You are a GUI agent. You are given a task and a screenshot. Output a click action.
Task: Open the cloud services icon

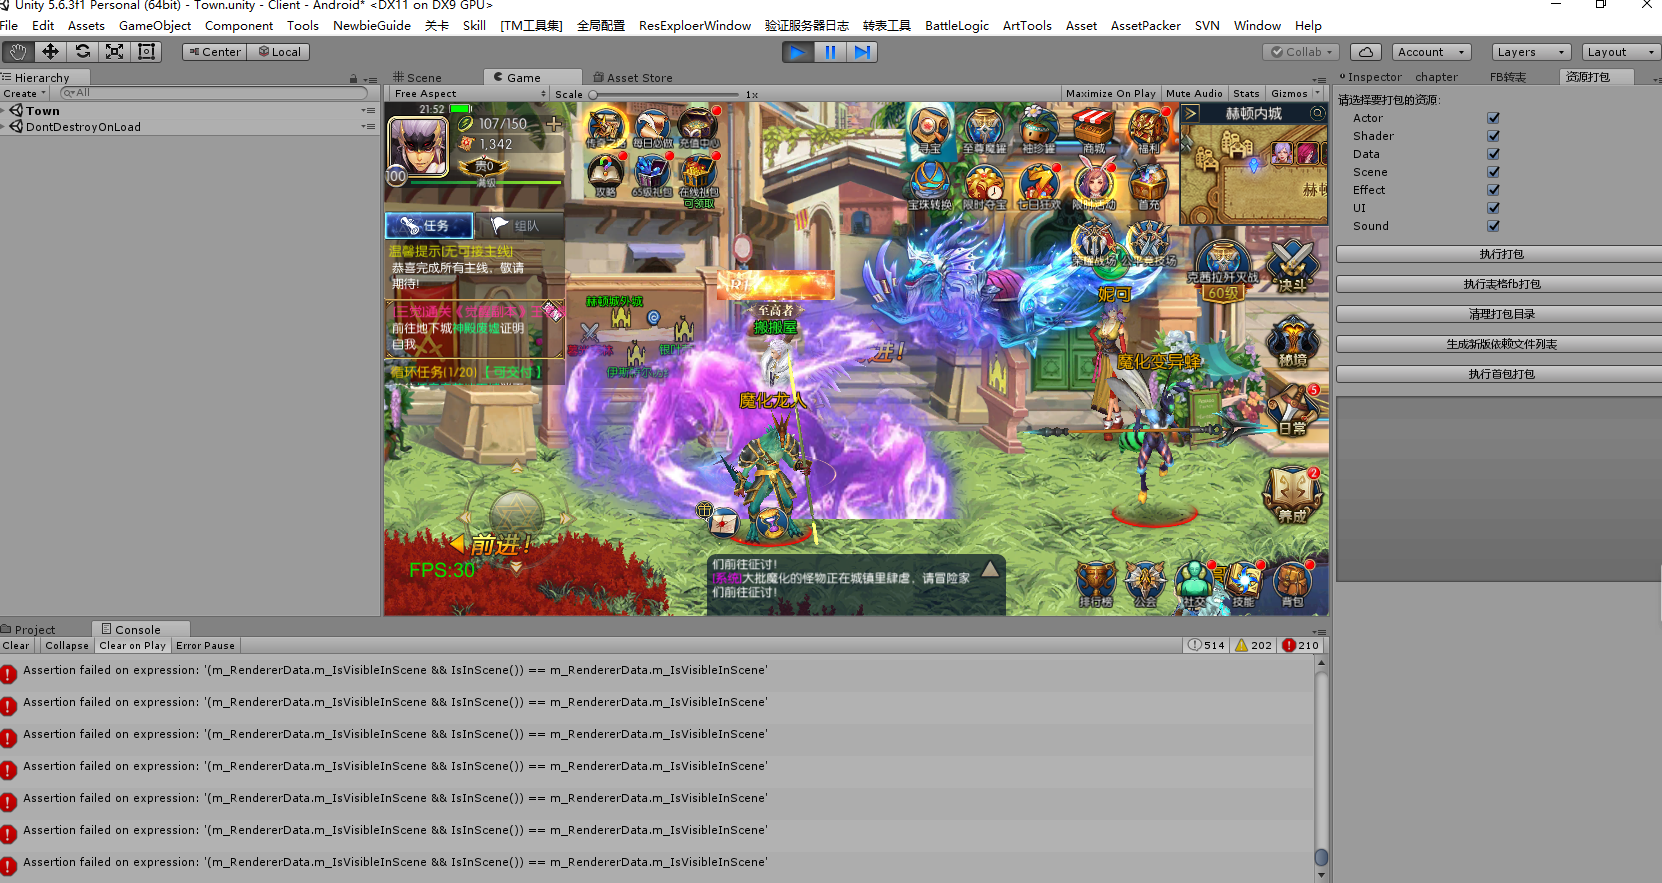click(x=1366, y=52)
